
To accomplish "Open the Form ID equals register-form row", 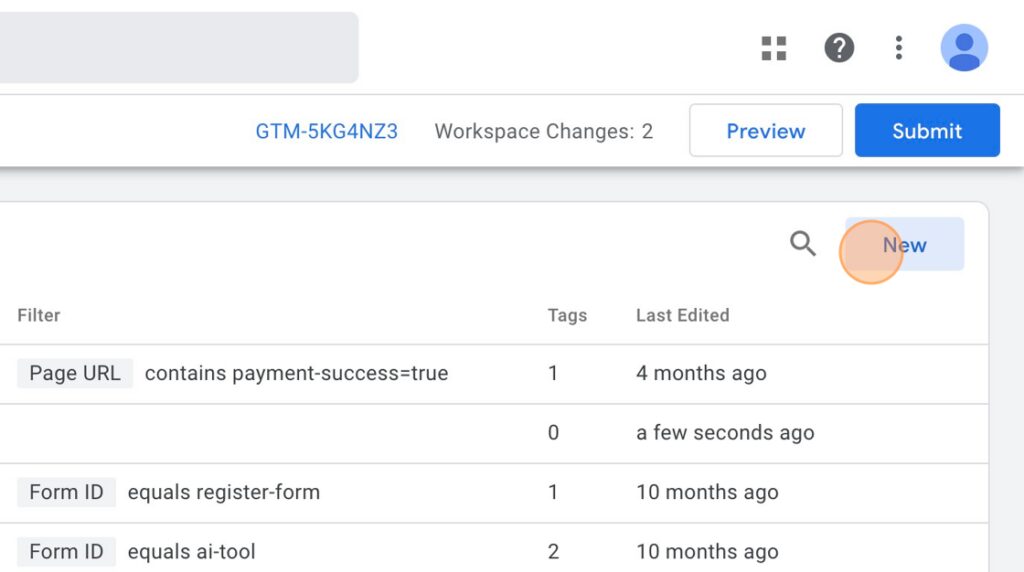I will coord(494,492).
